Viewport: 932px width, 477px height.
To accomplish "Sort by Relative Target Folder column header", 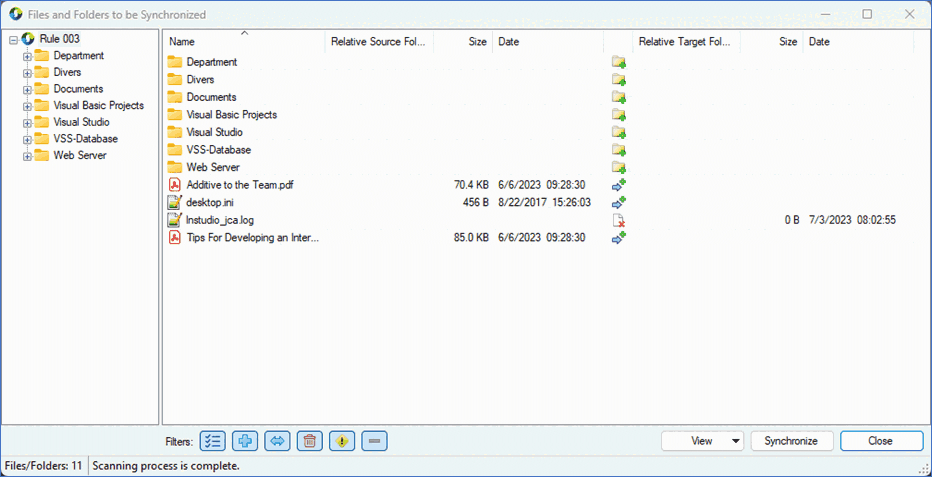I will 687,42.
